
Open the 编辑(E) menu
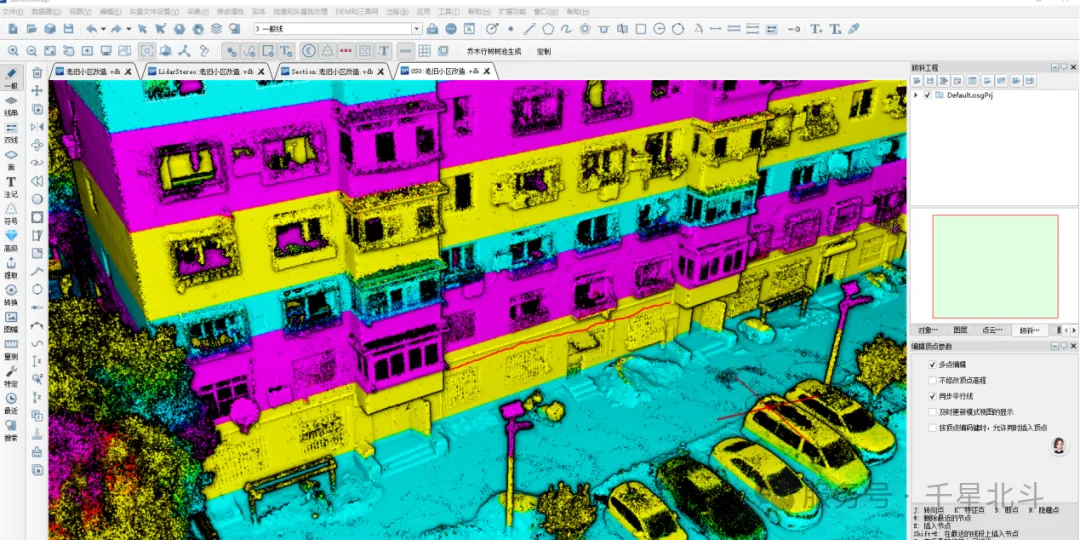pyautogui.click(x=110, y=12)
